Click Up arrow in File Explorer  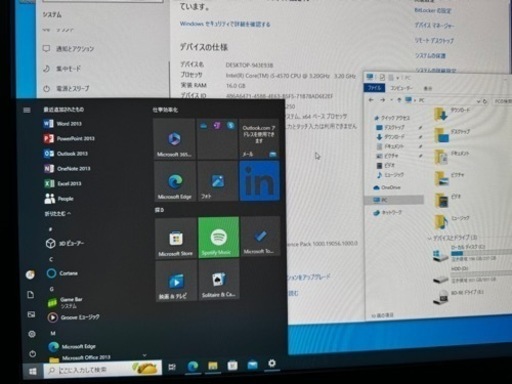(x=399, y=100)
